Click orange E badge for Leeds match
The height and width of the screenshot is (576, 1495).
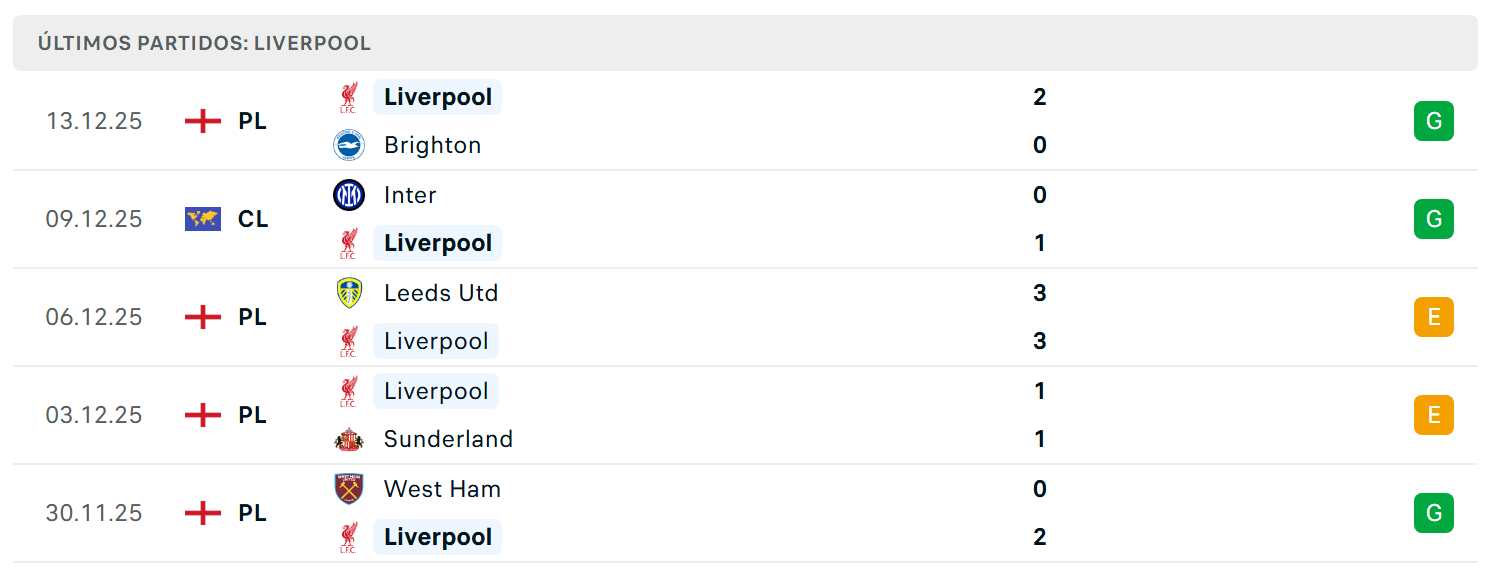[x=1433, y=317]
